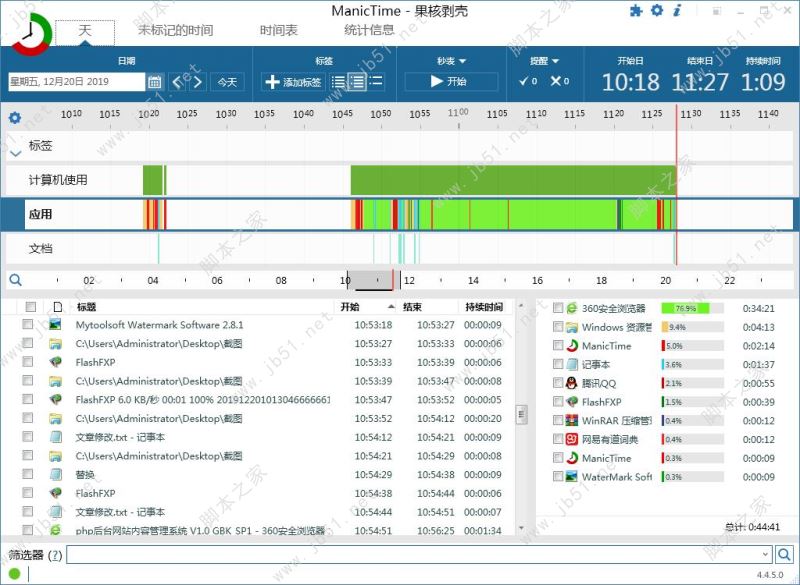Image resolution: width=800 pixels, height=585 pixels.
Task: Jump to today with 今天 button
Action: pos(228,82)
